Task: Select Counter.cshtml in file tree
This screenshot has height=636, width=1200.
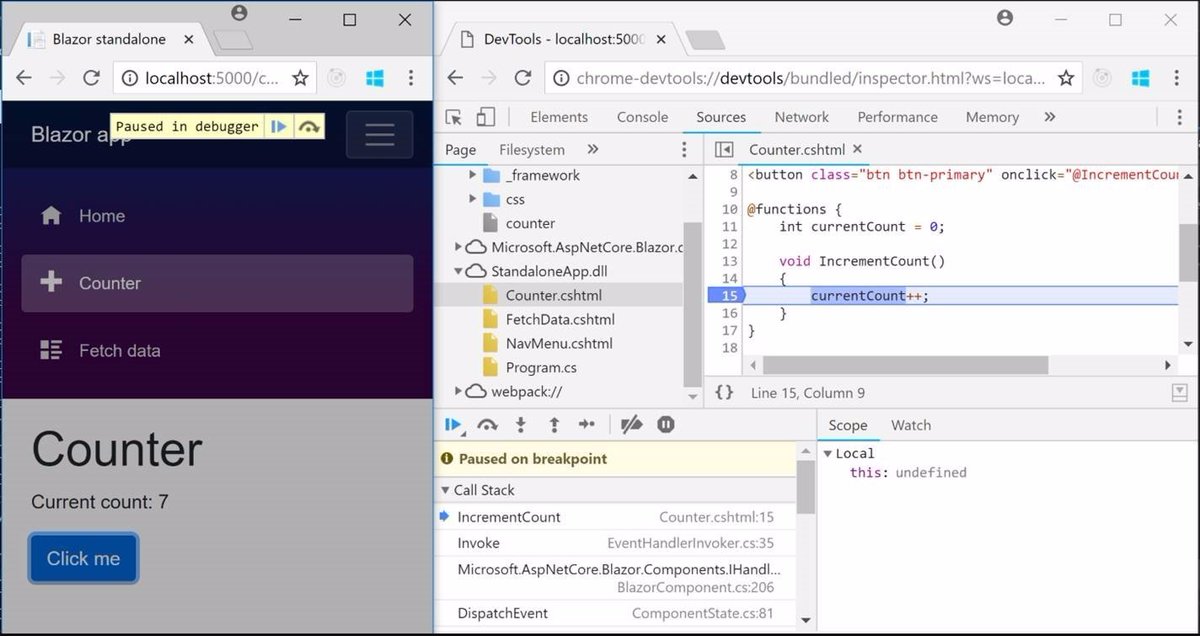Action: point(553,295)
